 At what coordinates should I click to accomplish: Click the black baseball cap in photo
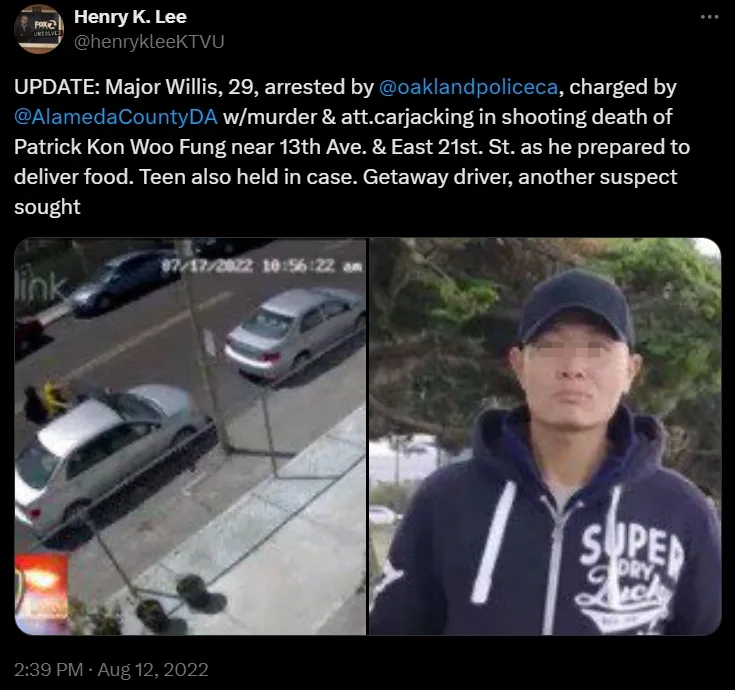click(577, 307)
